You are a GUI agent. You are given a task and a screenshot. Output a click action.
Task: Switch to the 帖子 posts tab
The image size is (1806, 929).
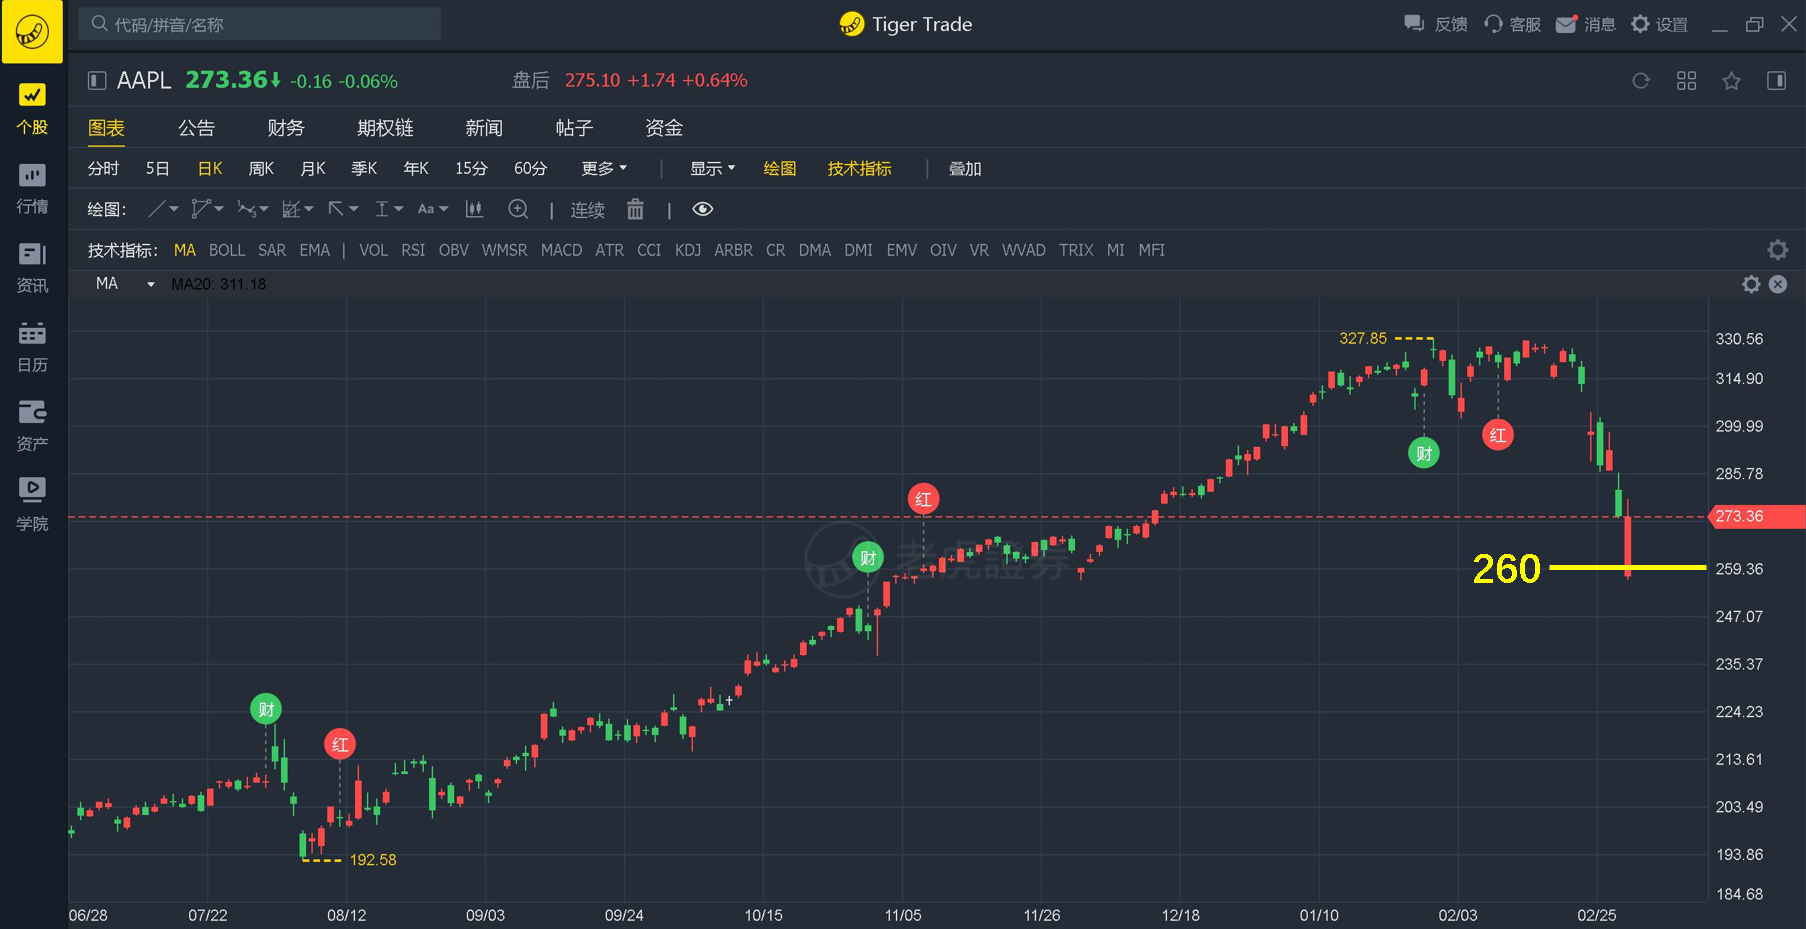tap(574, 128)
